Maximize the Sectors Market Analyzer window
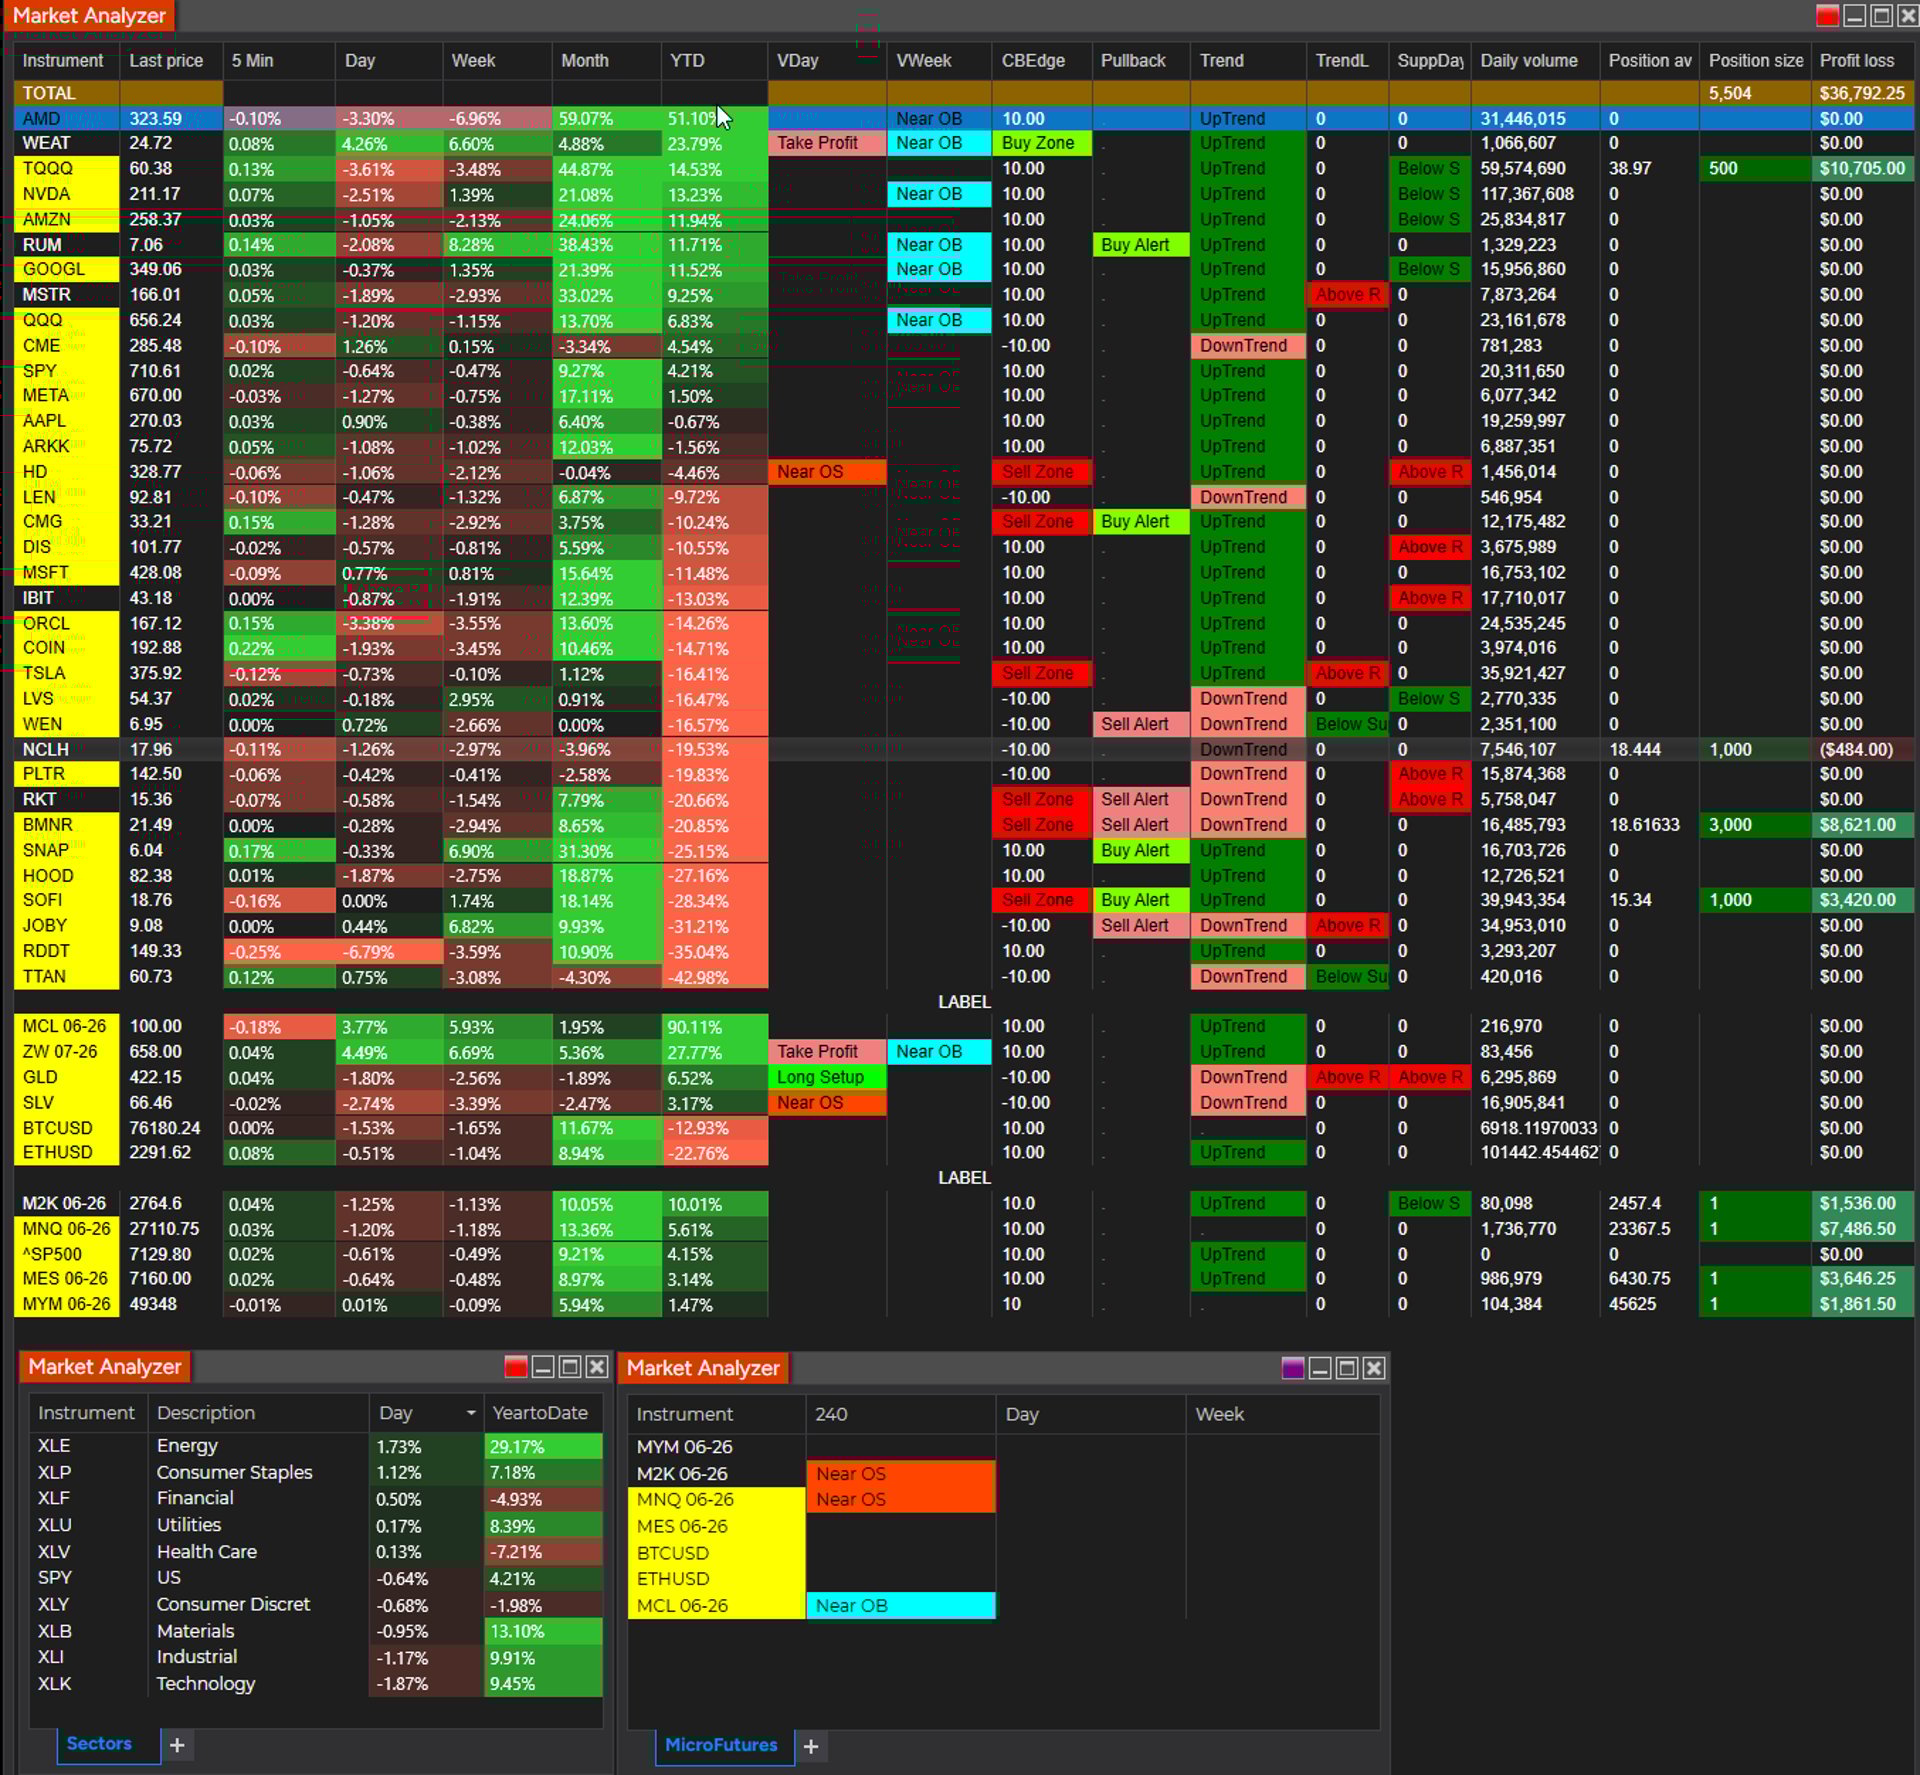Image resolution: width=1920 pixels, height=1775 pixels. (x=570, y=1367)
